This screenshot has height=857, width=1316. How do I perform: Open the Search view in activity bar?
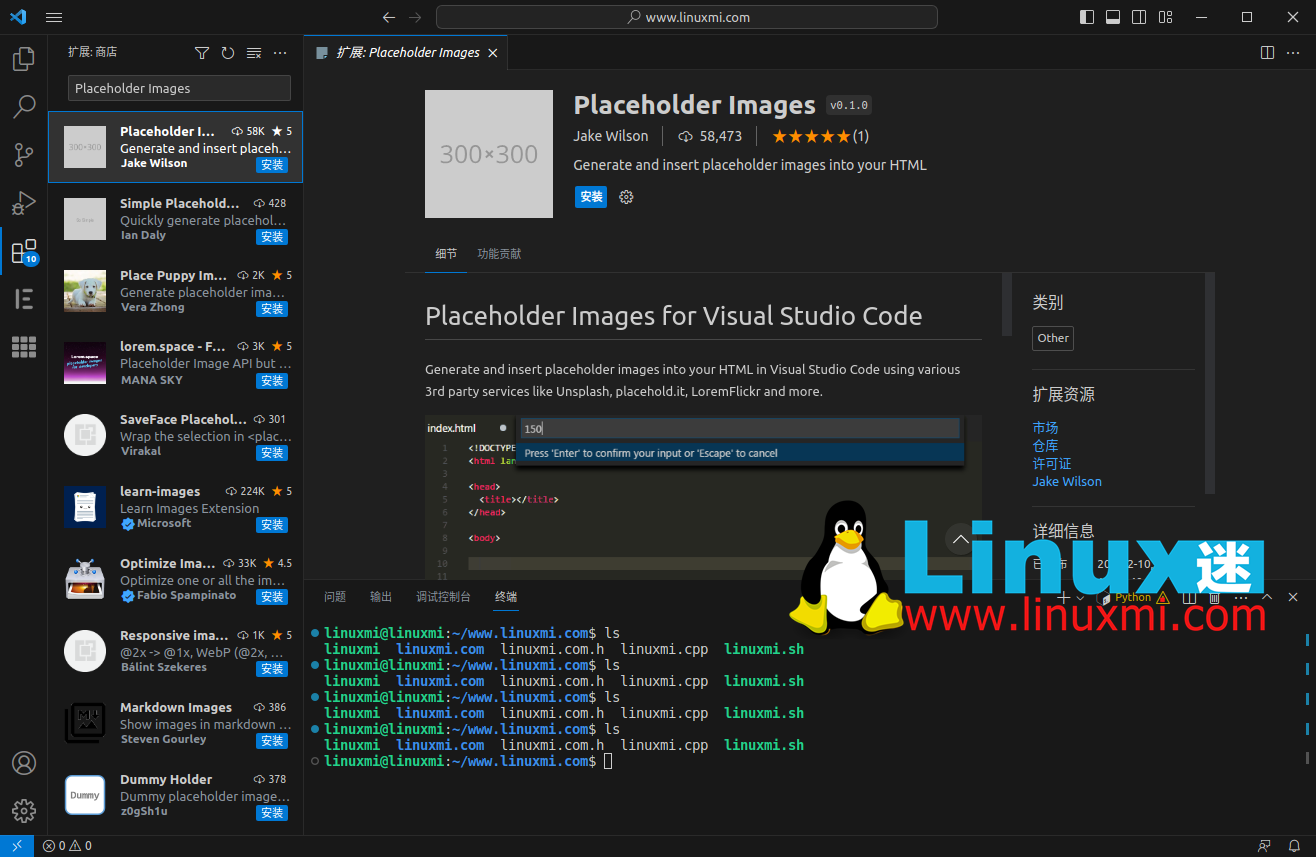23,106
